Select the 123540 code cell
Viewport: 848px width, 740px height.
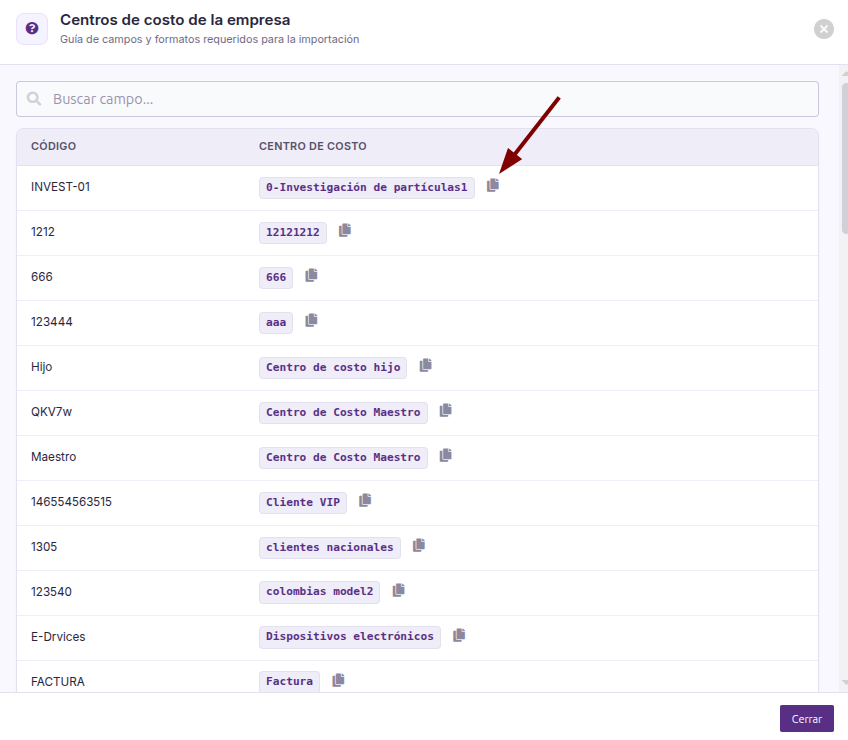[51, 591]
